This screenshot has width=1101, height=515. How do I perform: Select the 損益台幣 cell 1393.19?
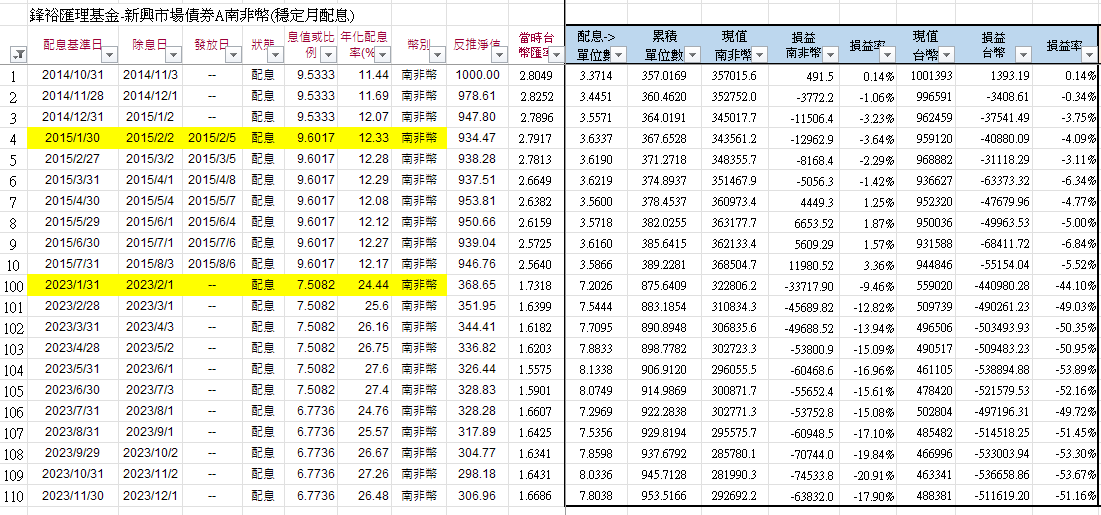pos(994,75)
